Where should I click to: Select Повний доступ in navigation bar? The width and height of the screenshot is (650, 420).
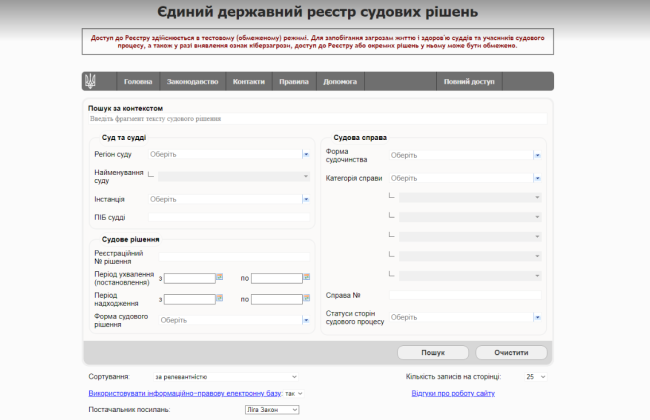469,82
